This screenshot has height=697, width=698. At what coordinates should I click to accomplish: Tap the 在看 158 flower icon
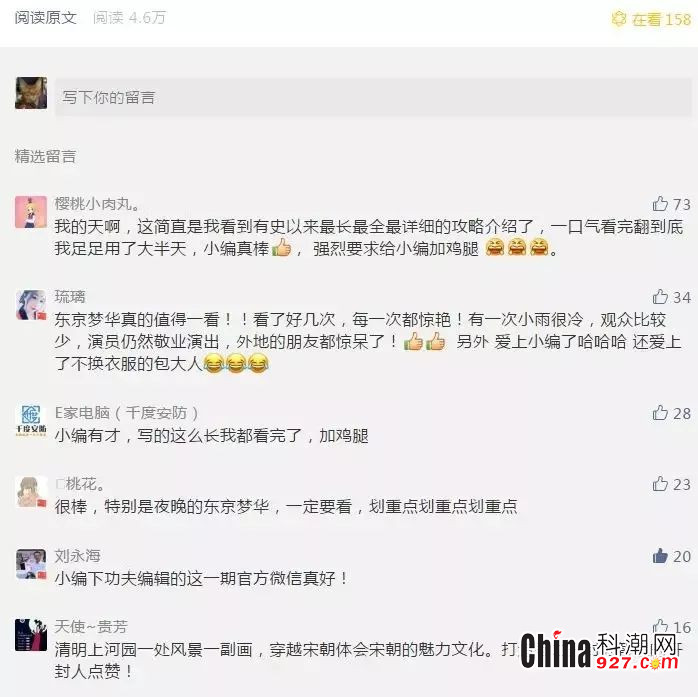pyautogui.click(x=619, y=19)
